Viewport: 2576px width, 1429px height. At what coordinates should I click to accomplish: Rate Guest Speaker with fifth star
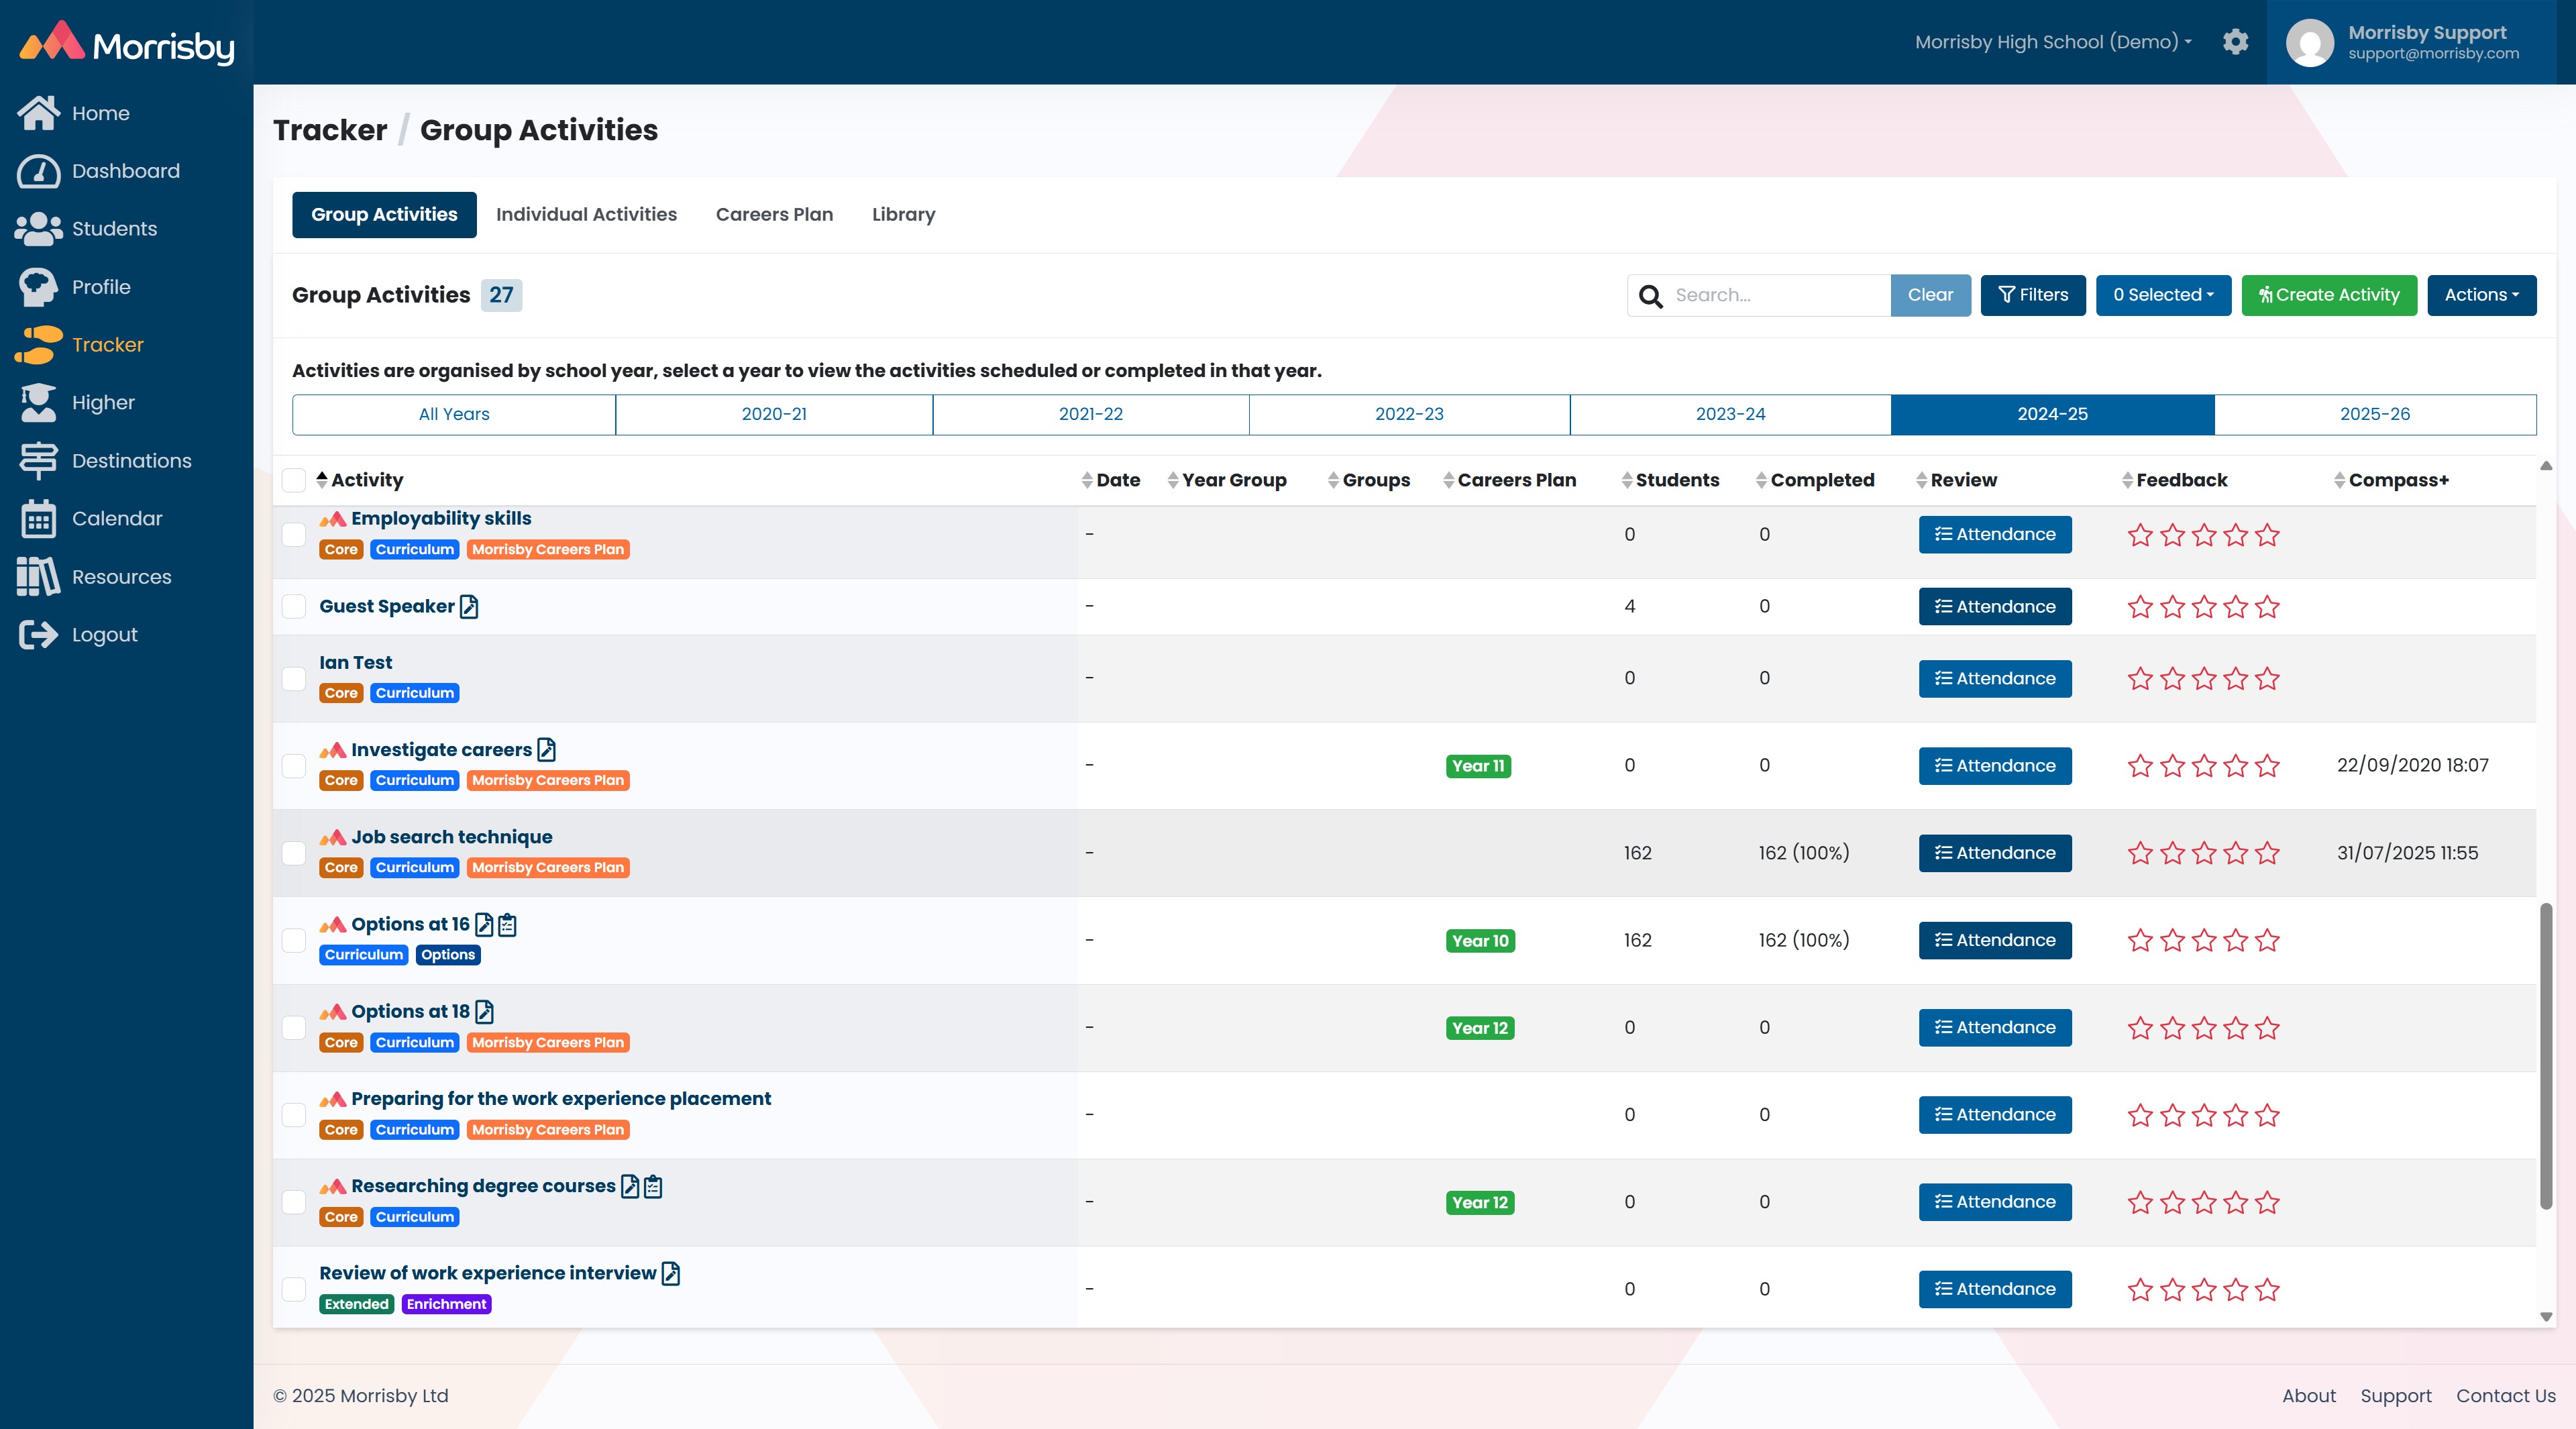click(x=2268, y=607)
